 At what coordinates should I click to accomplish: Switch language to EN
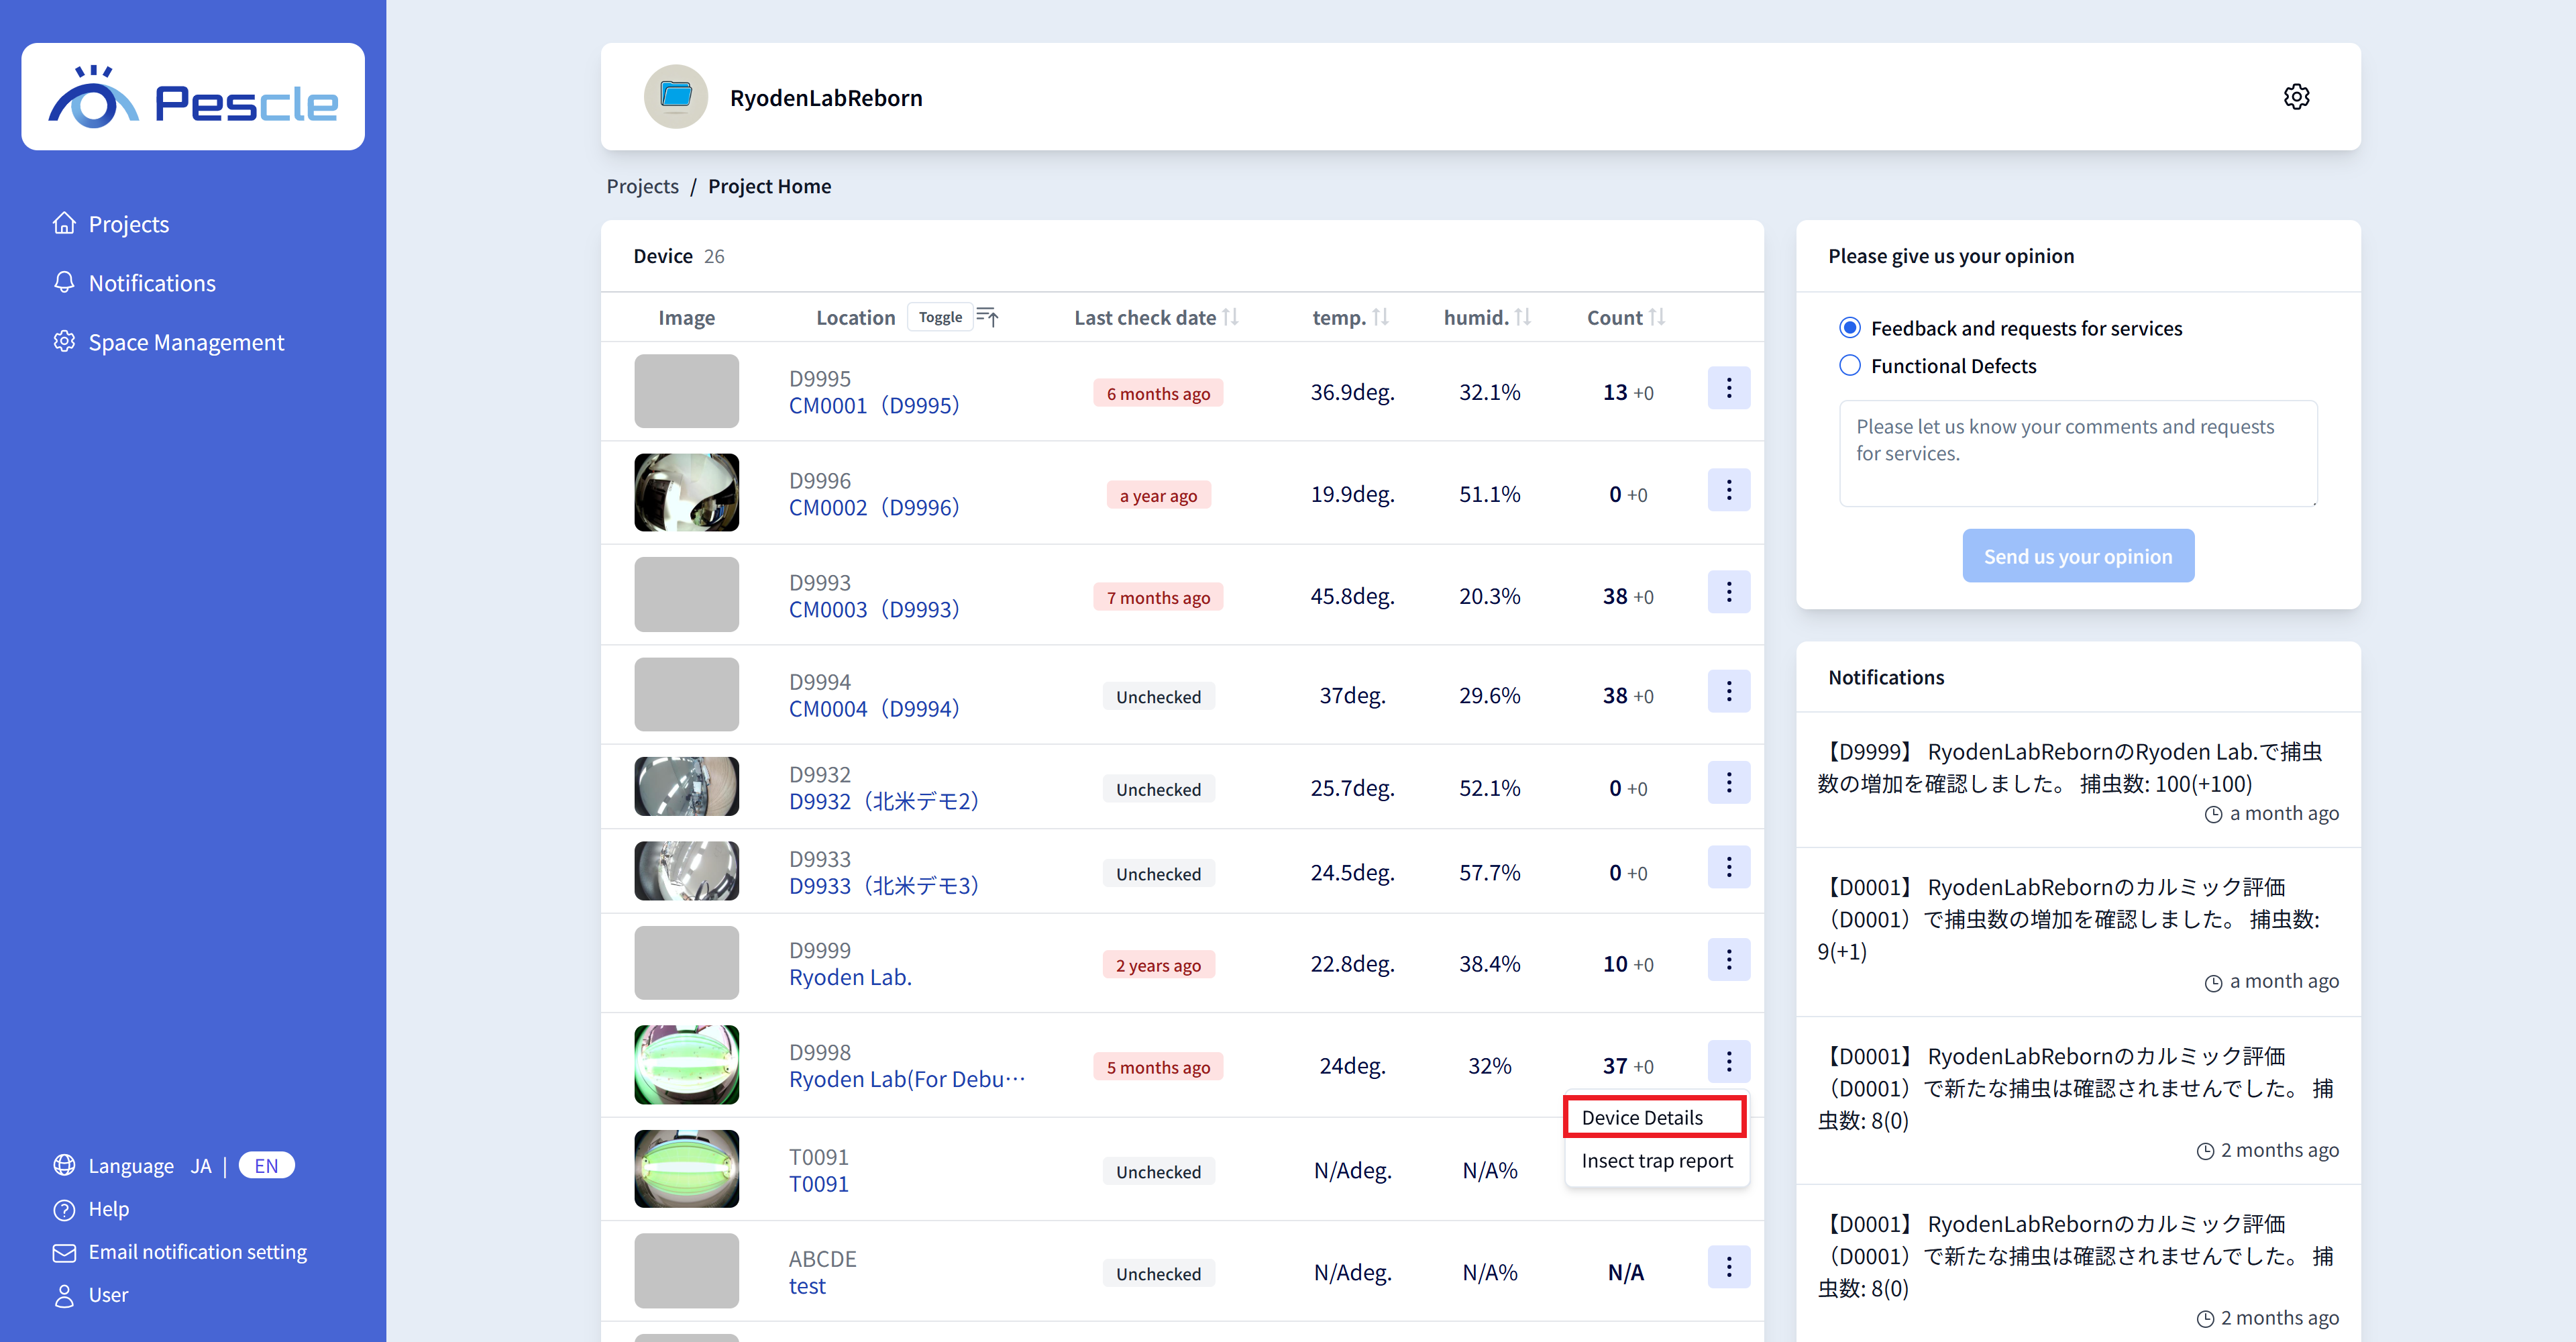(266, 1166)
